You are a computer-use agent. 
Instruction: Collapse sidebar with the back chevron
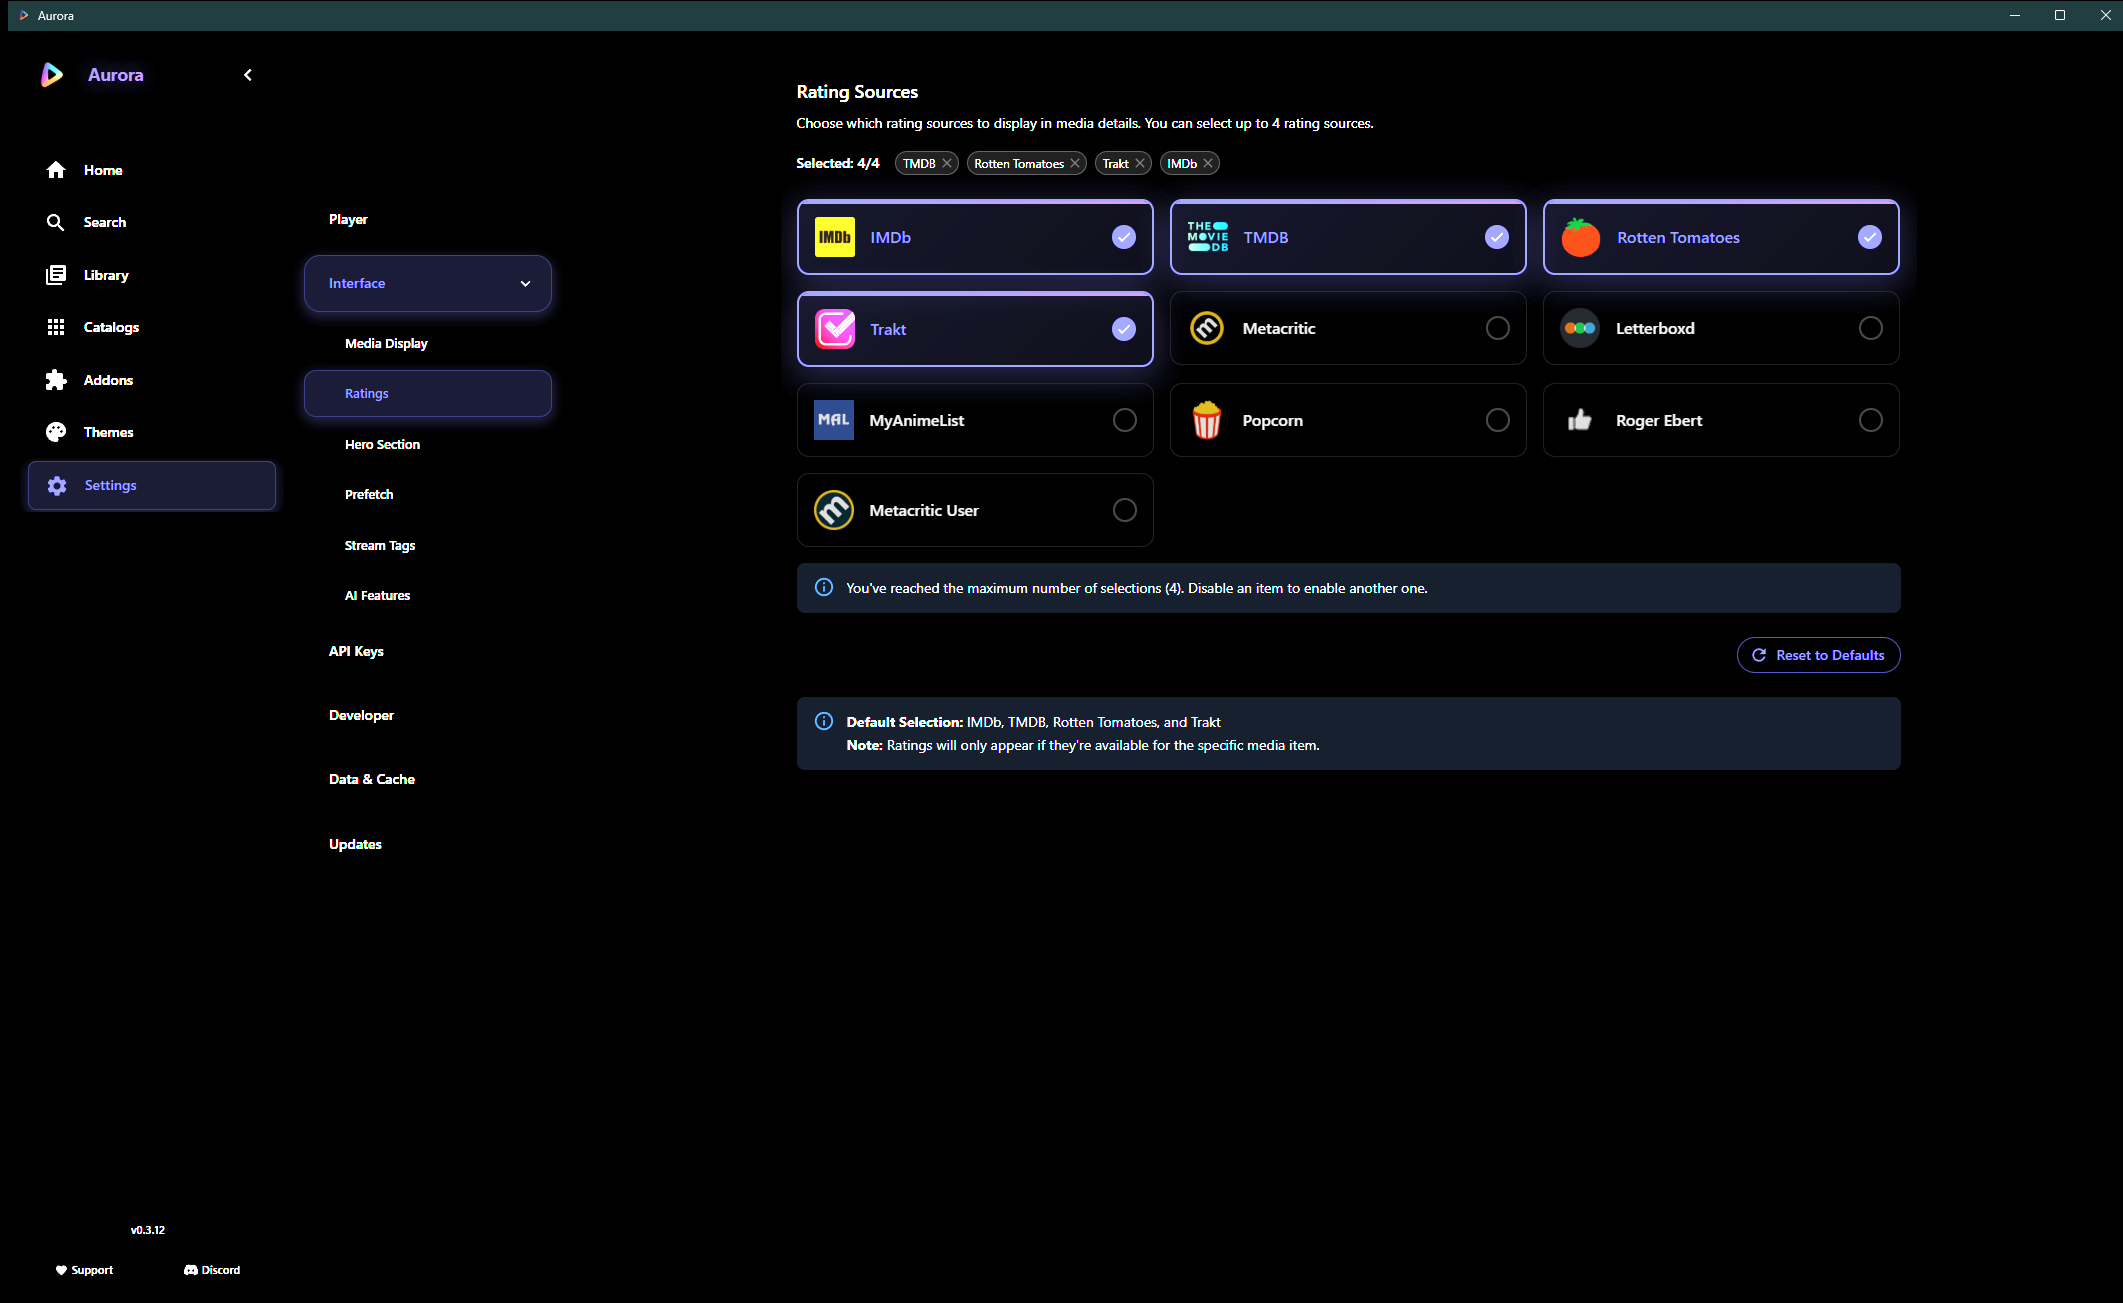pos(248,75)
